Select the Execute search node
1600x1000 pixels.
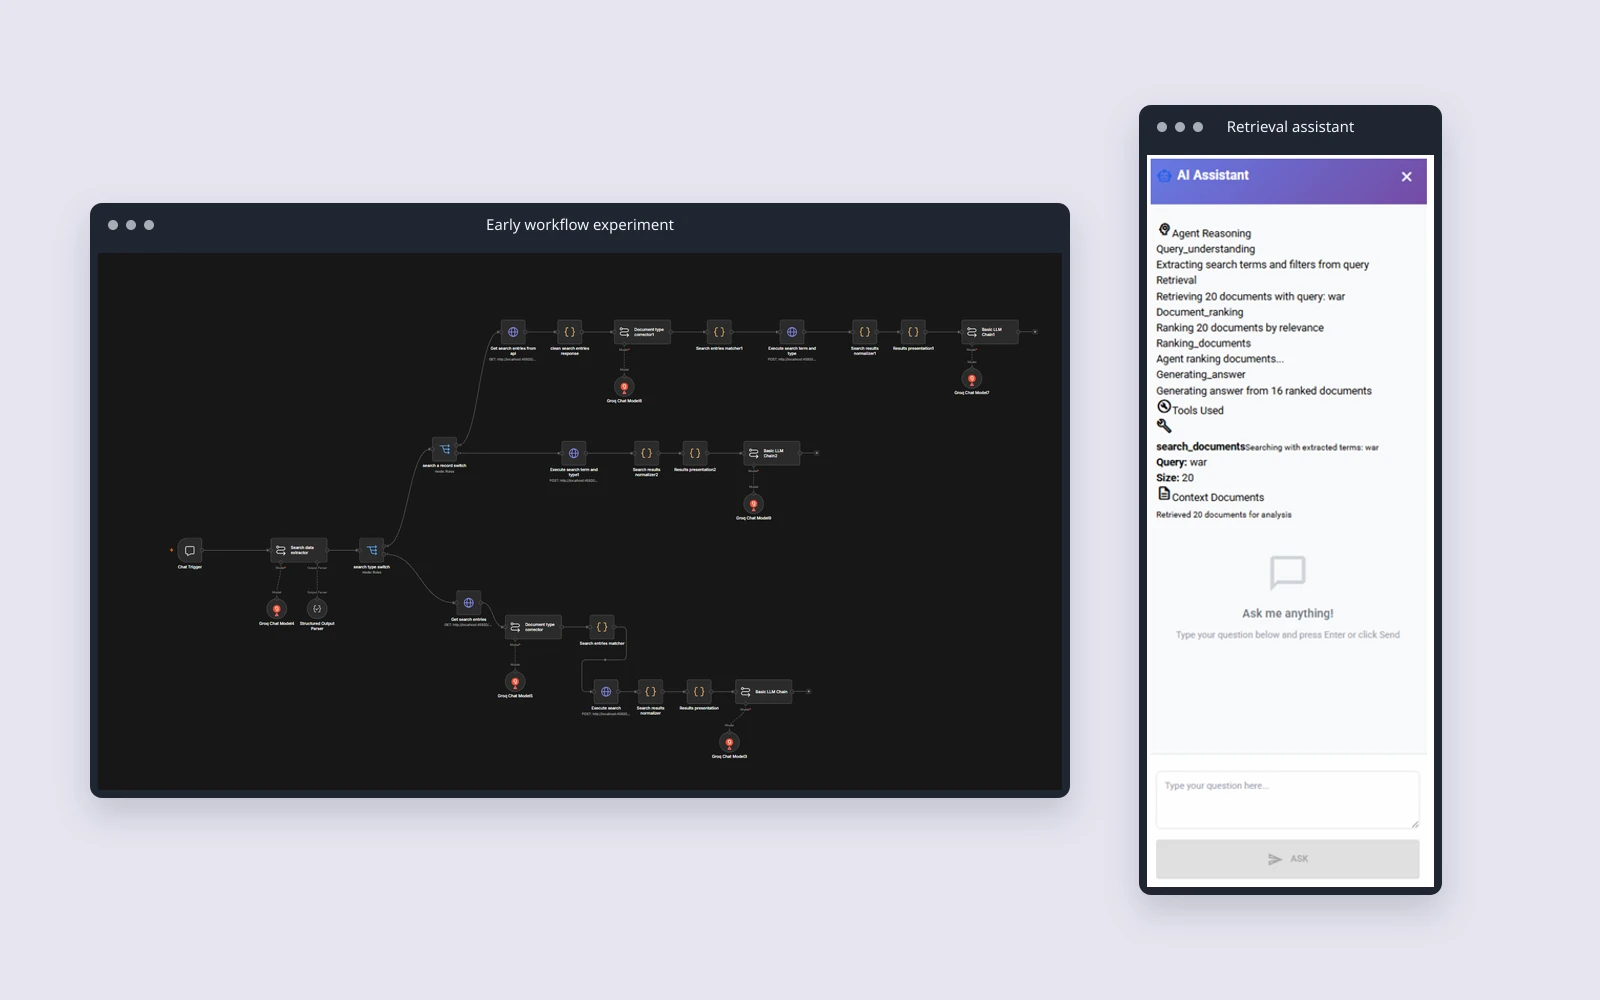pos(606,692)
